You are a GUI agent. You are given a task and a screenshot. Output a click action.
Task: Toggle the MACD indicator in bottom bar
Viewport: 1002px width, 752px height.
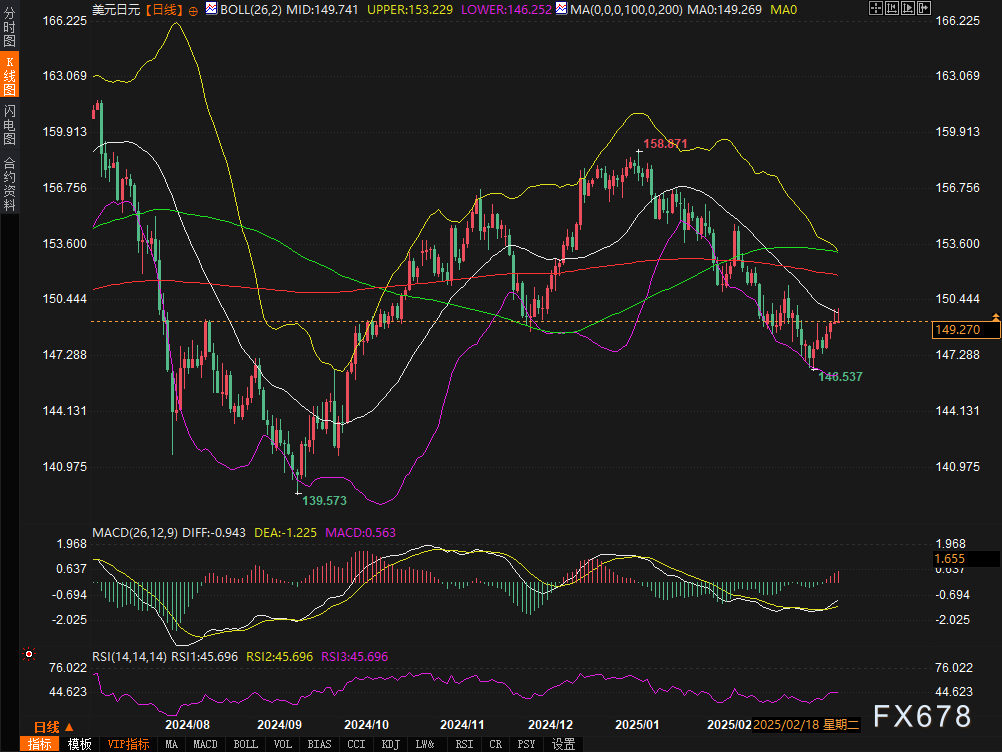[x=205, y=744]
